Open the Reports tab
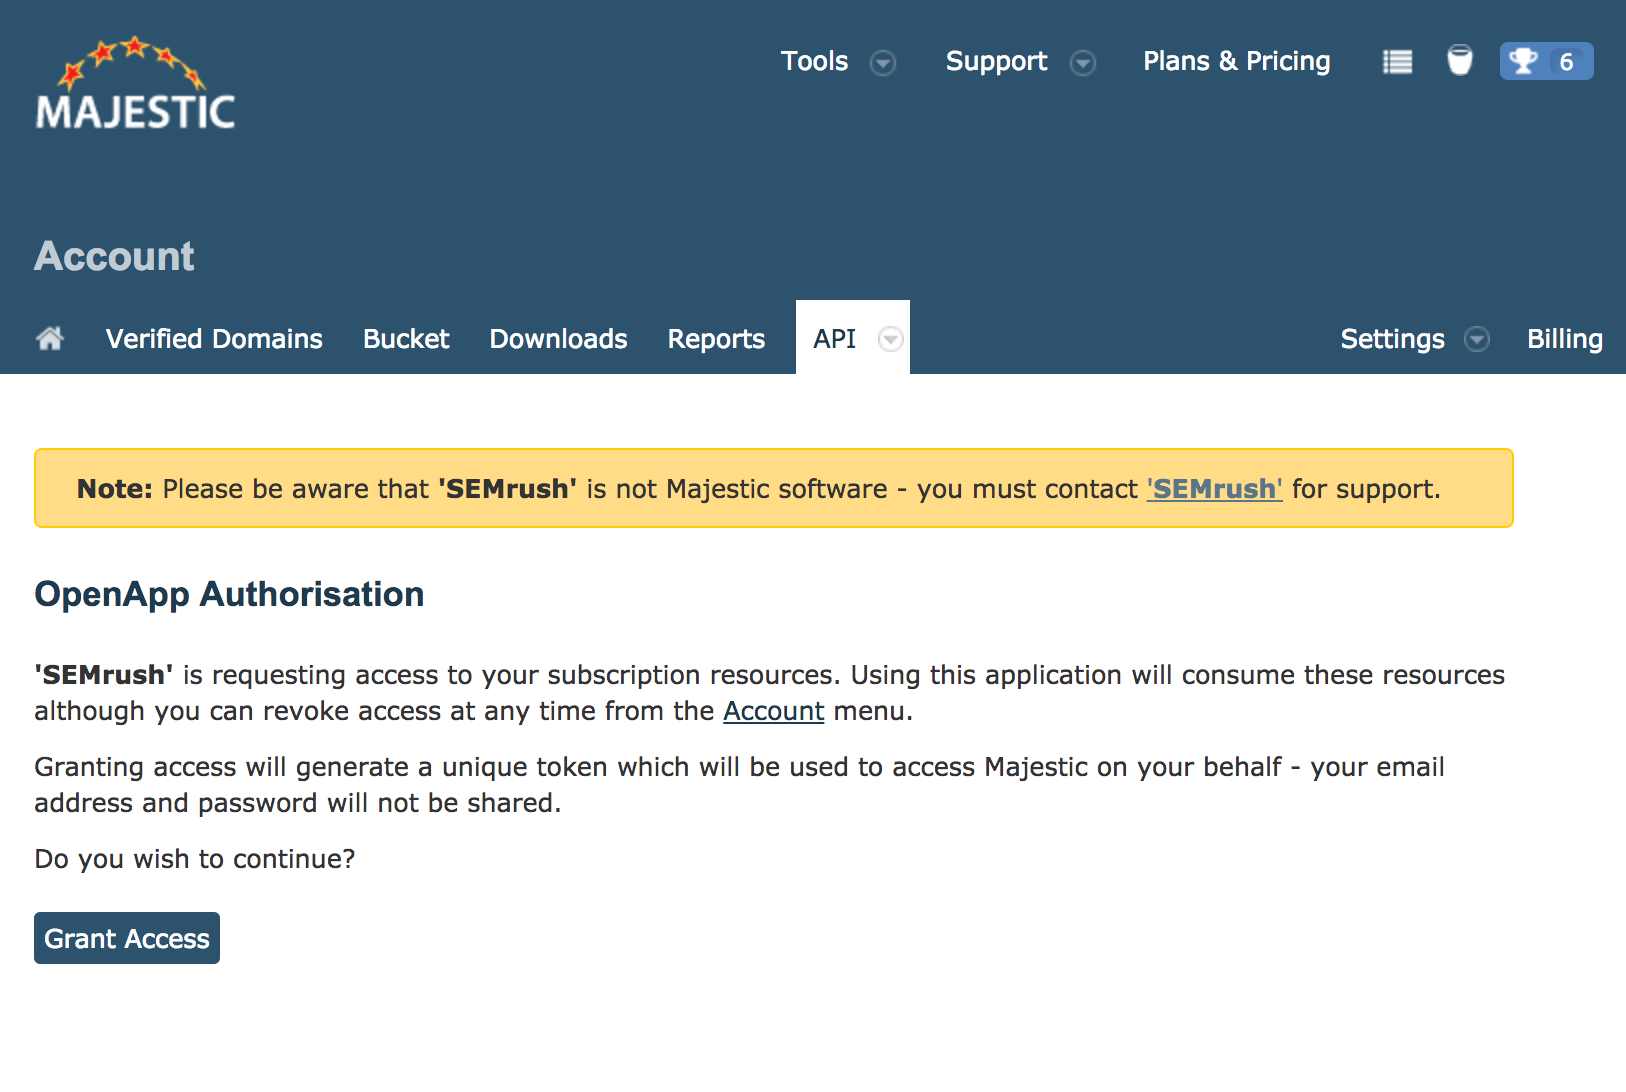1626x1092 pixels. pos(716,339)
